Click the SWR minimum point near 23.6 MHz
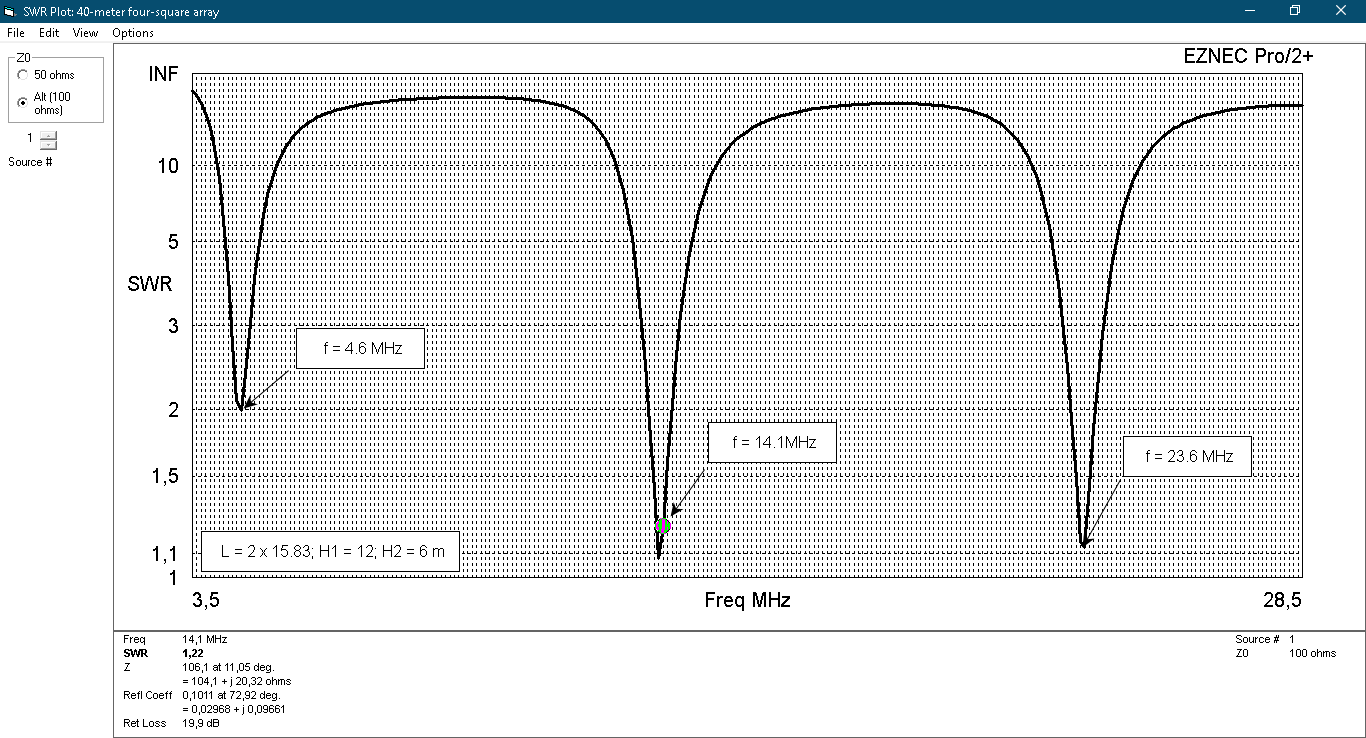Screen dimensions: 1366x738 coord(1084,545)
